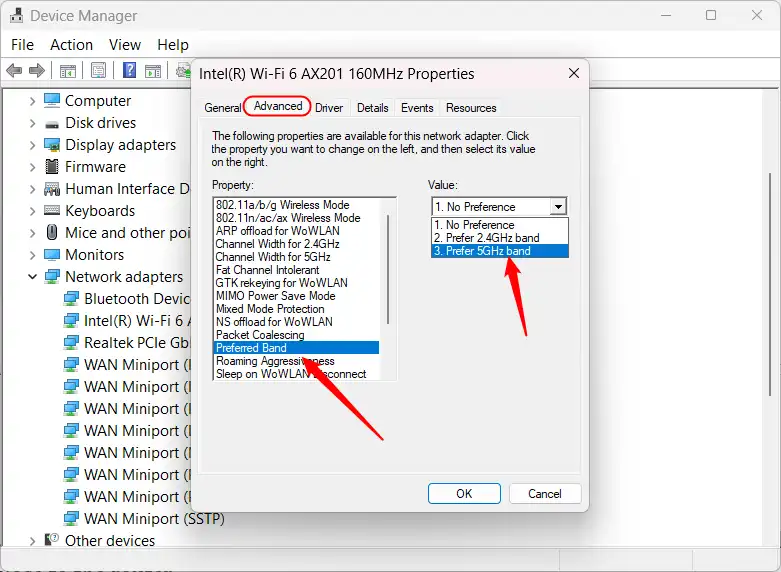The height and width of the screenshot is (572, 781).
Task: Select 'Mixed Mode Protection' property
Action: (x=297, y=308)
